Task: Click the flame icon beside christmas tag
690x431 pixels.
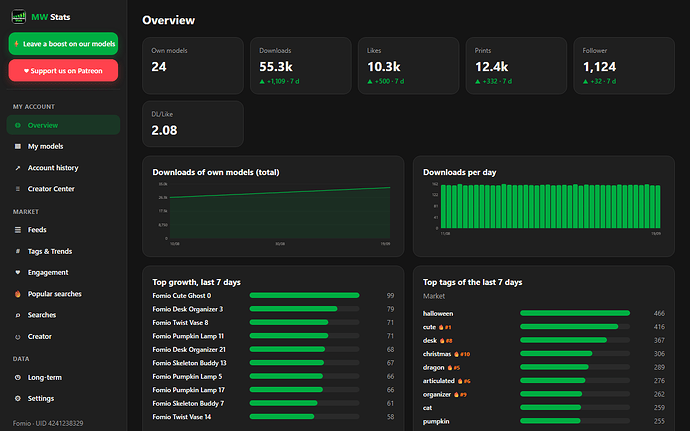Action: (456, 354)
